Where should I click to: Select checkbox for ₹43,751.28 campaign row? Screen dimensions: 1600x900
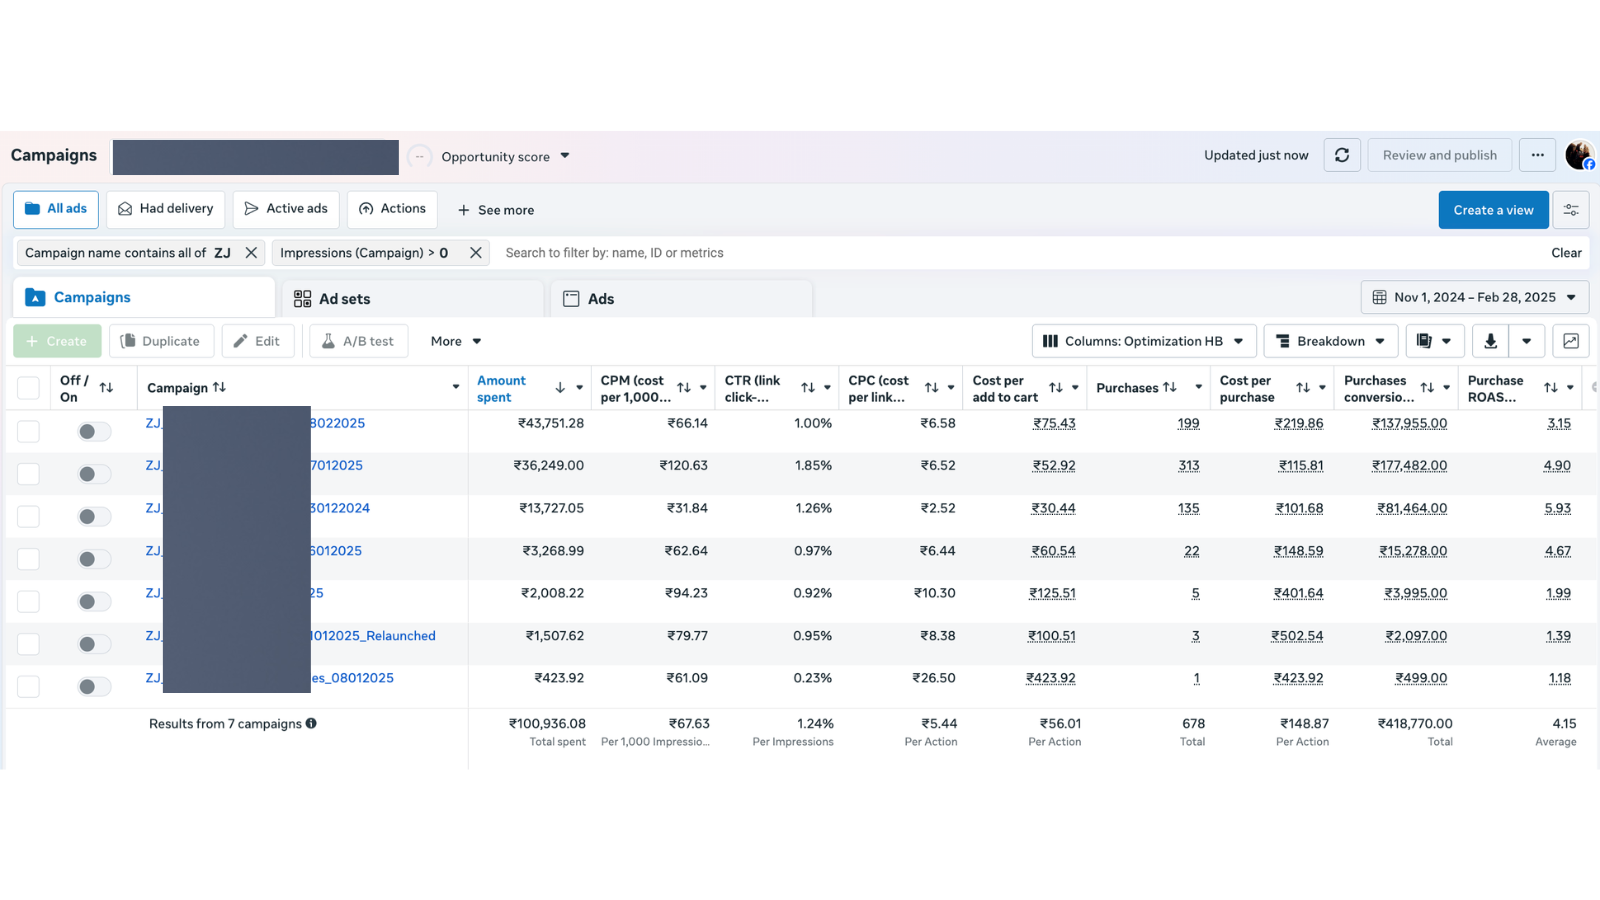point(28,431)
